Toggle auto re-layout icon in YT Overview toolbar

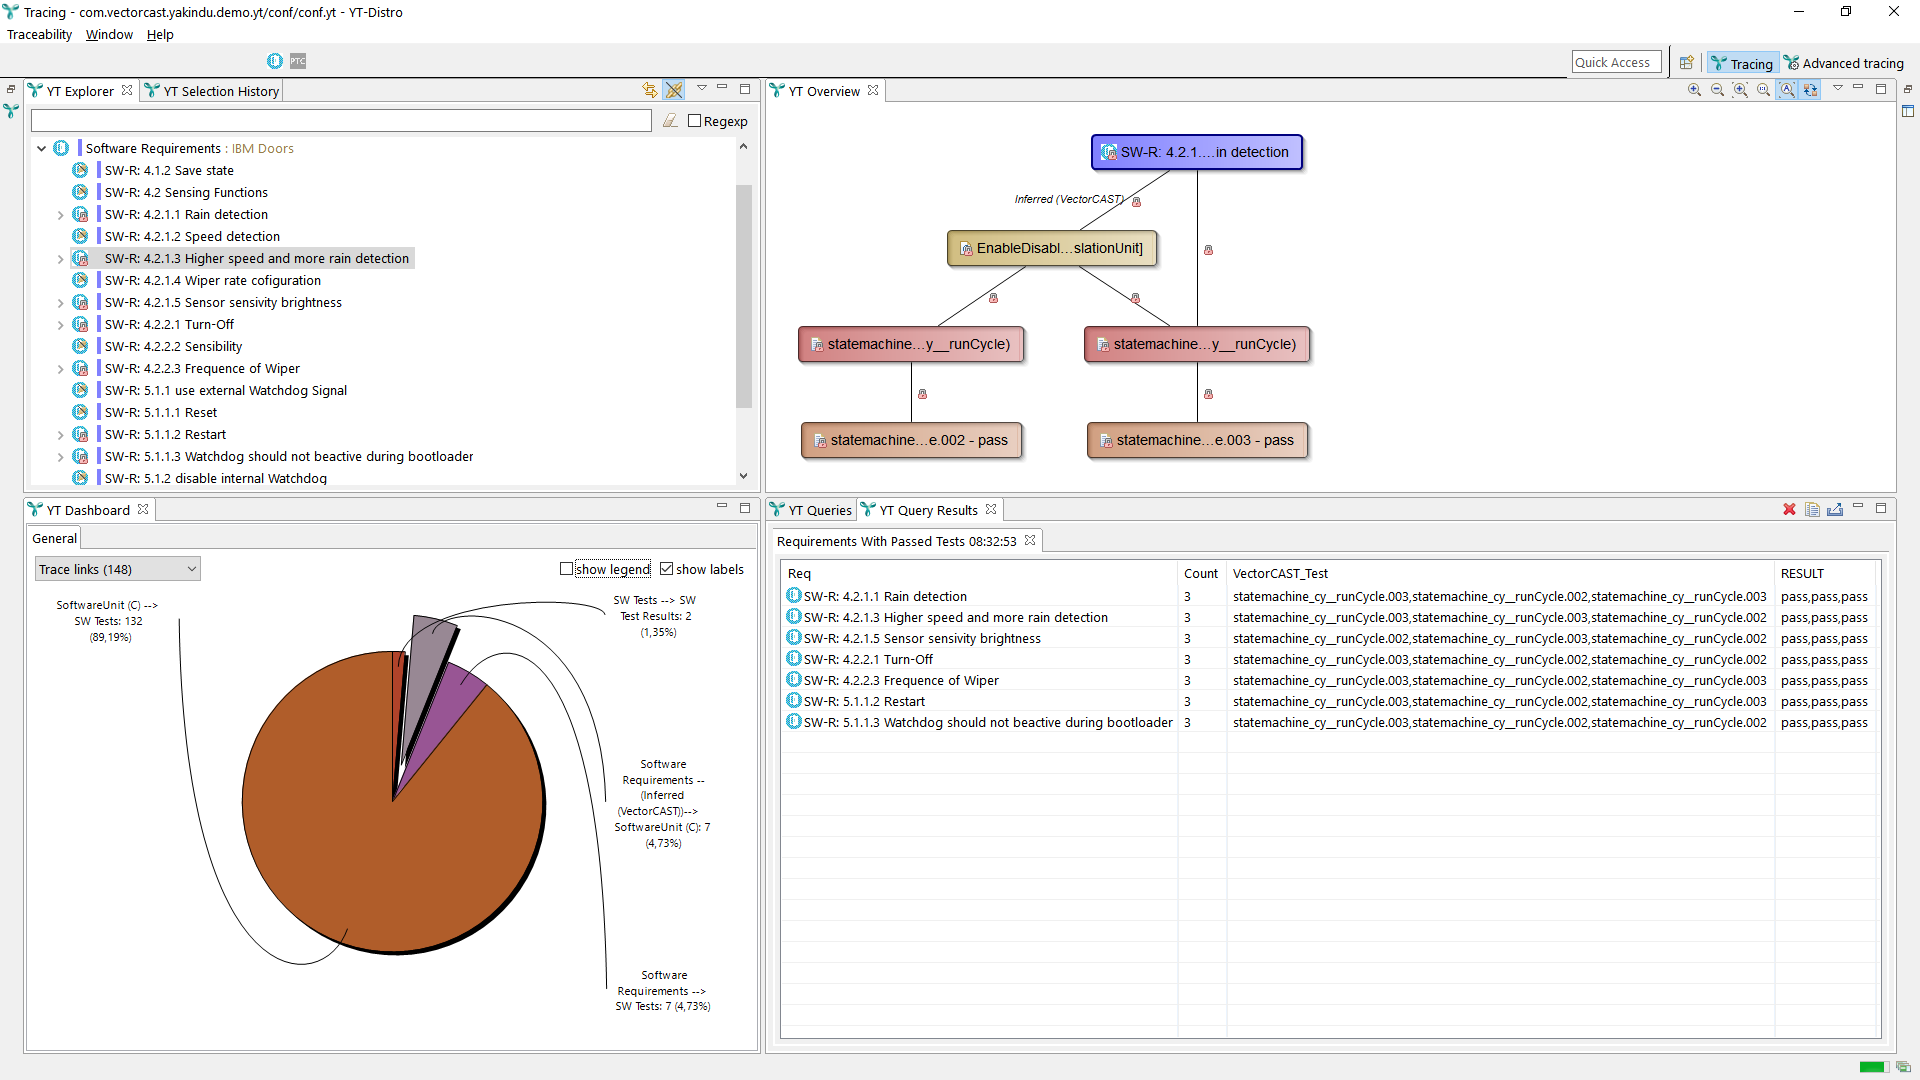[x=1810, y=90]
